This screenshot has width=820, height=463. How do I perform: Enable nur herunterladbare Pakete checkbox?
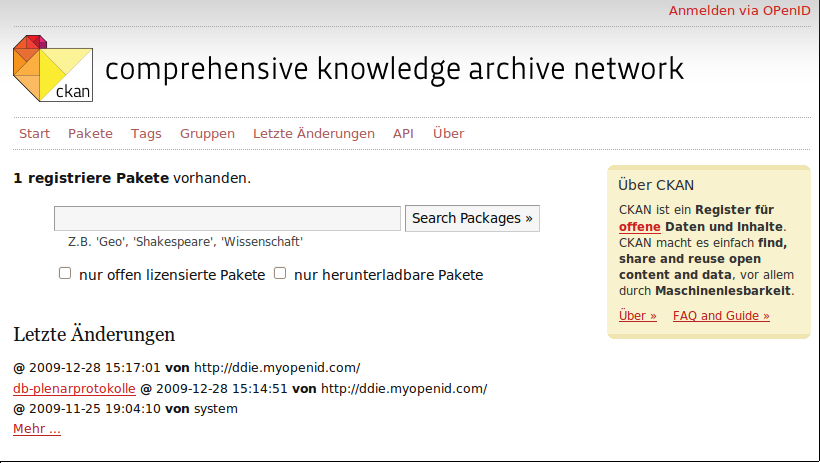(280, 273)
